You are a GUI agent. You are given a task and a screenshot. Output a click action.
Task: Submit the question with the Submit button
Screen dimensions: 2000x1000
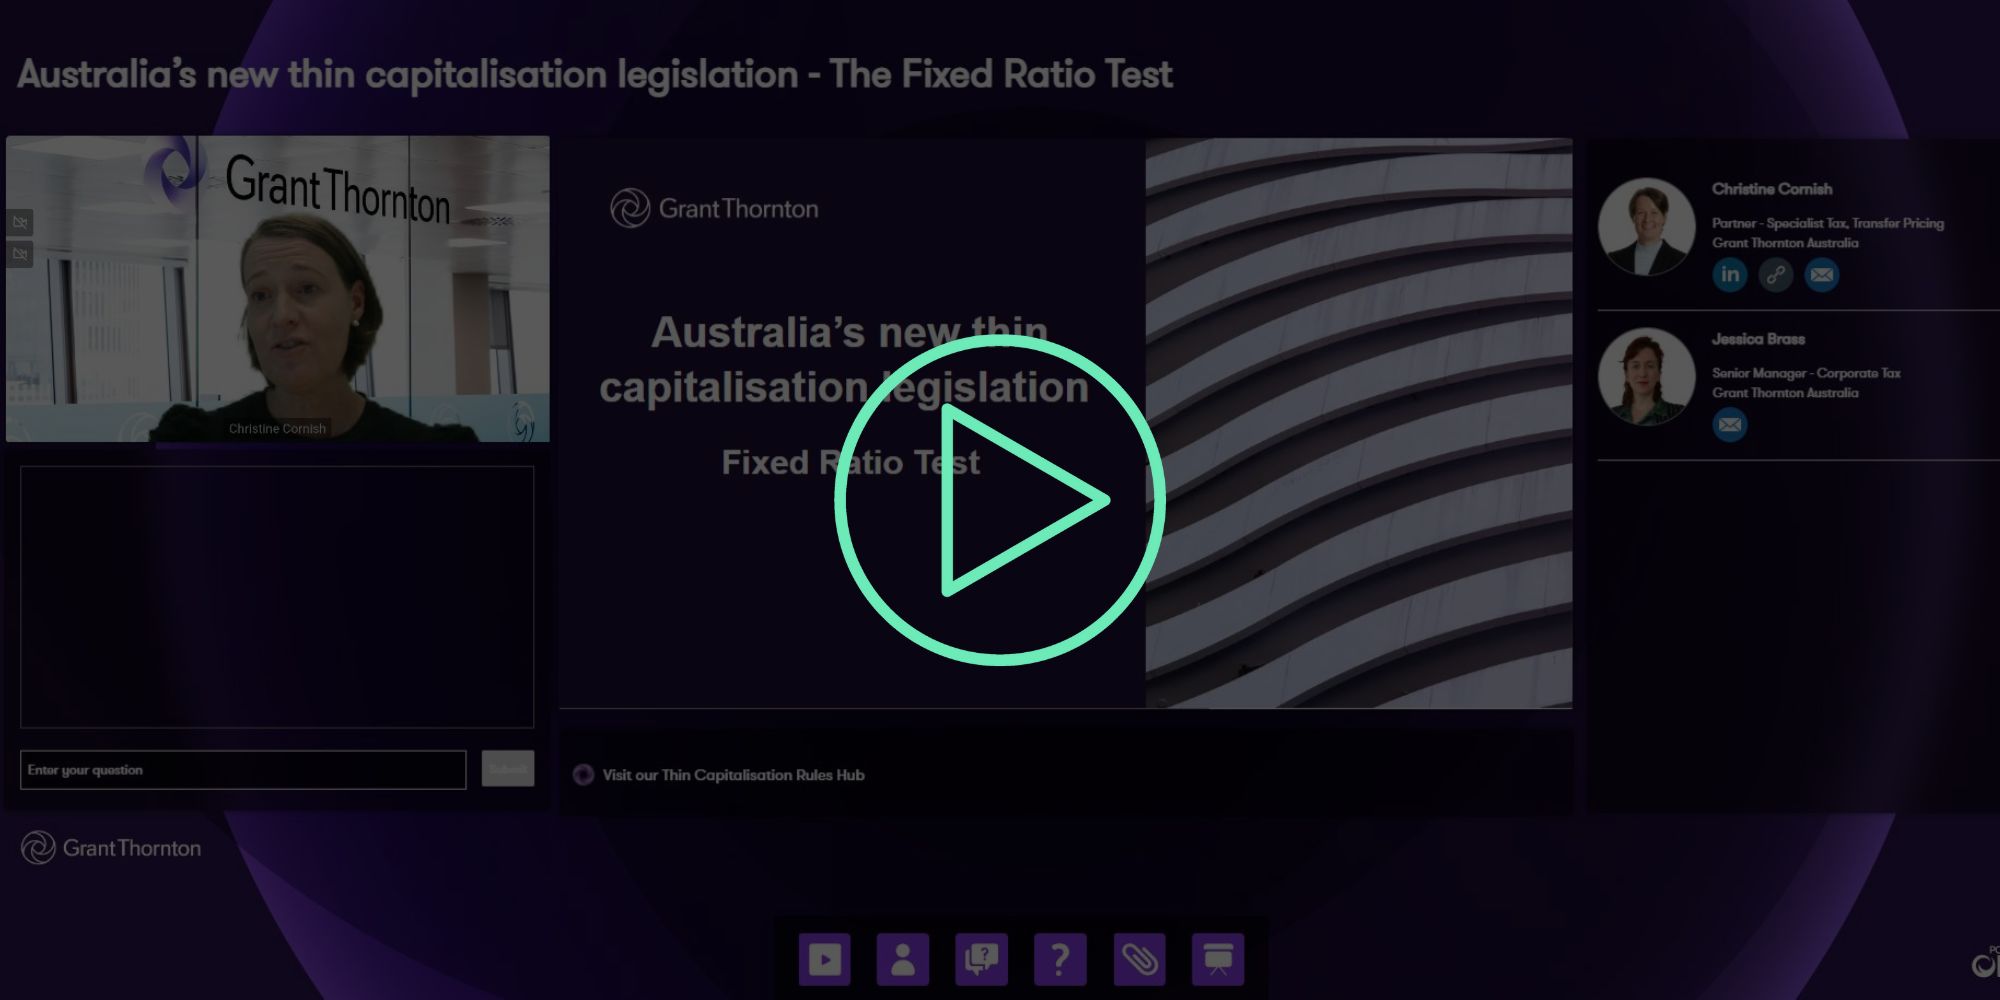tap(508, 769)
